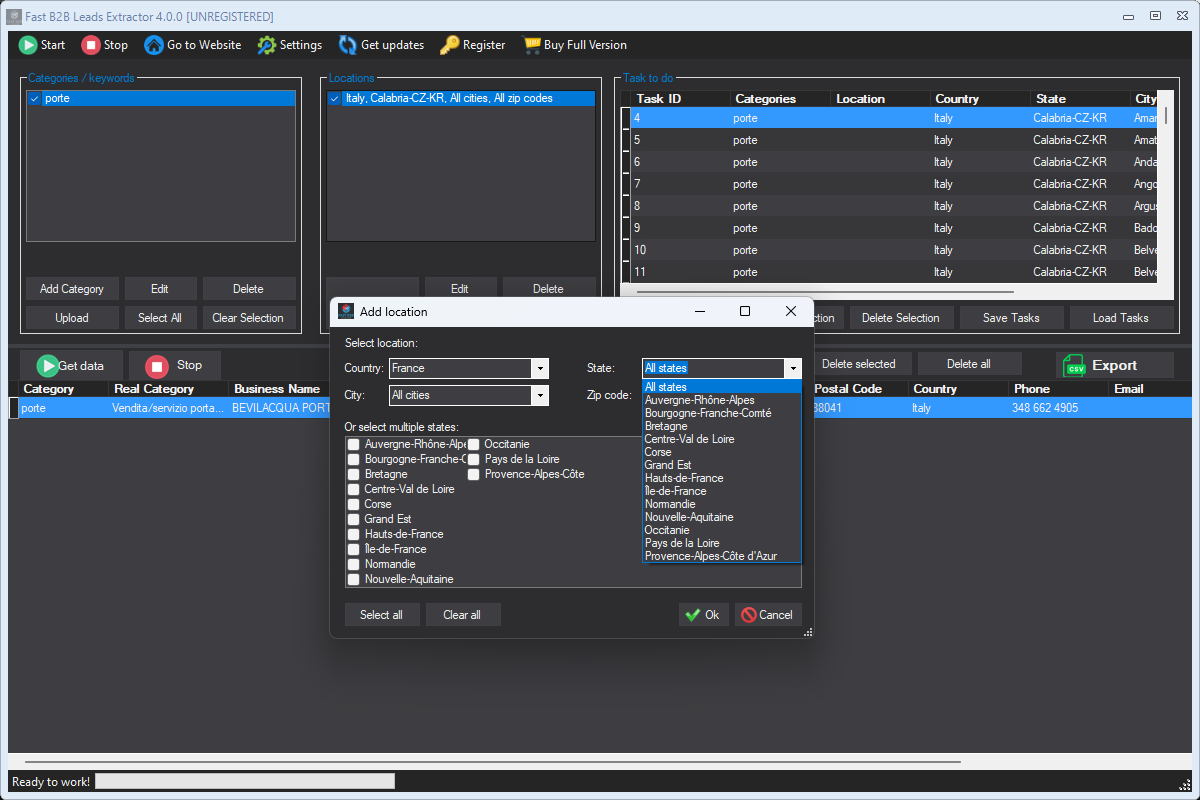Click the Register key icon
The width and height of the screenshot is (1200, 800).
[x=450, y=45]
